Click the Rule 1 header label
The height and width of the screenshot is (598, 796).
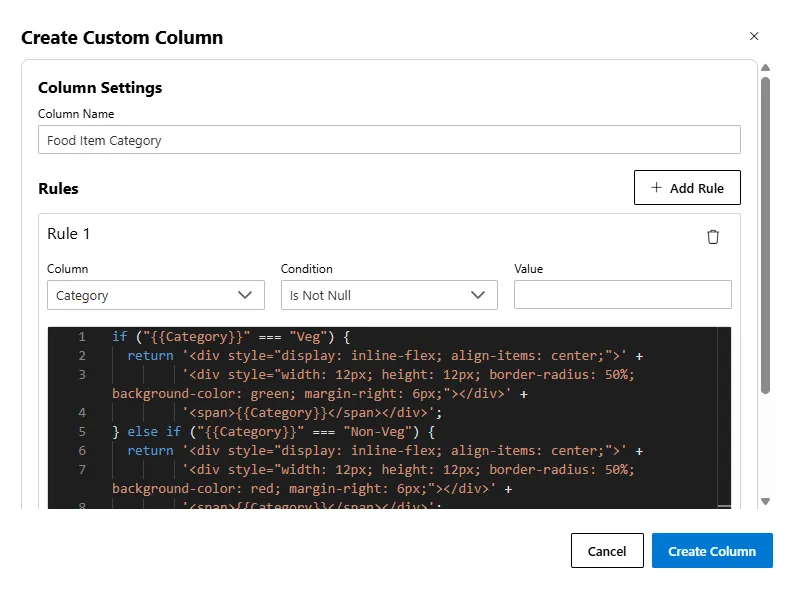69,234
